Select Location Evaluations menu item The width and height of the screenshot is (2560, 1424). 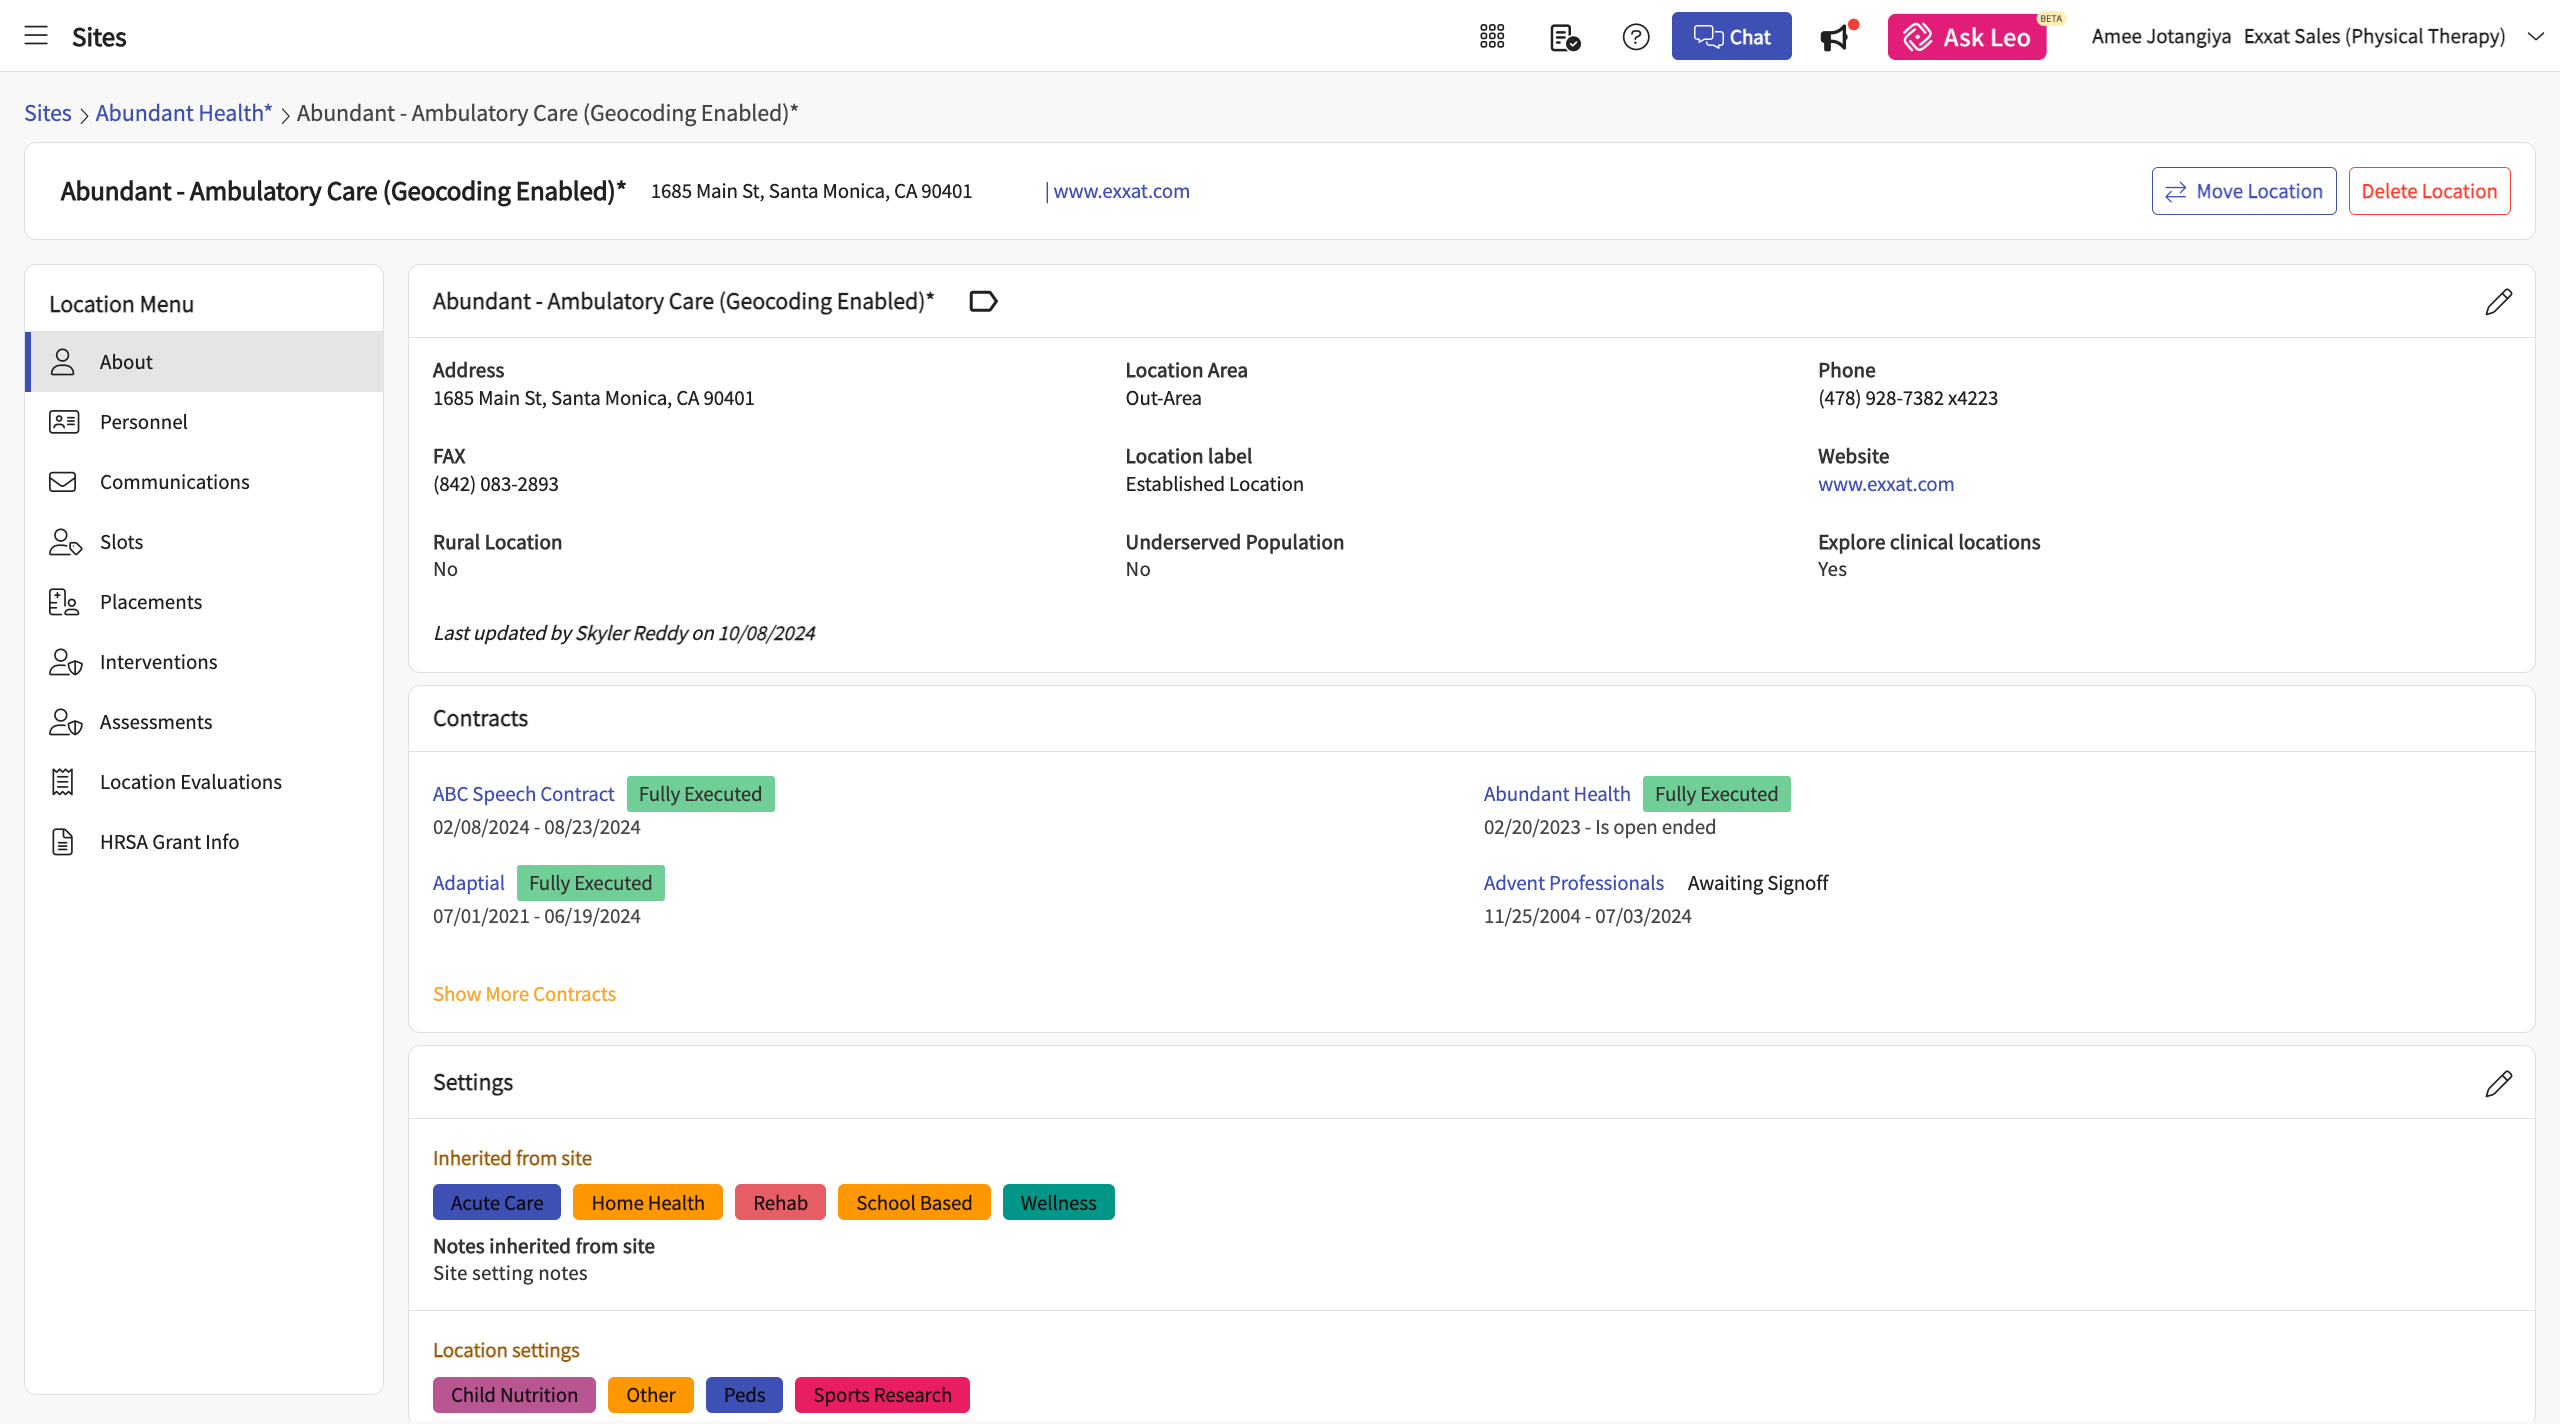[190, 782]
